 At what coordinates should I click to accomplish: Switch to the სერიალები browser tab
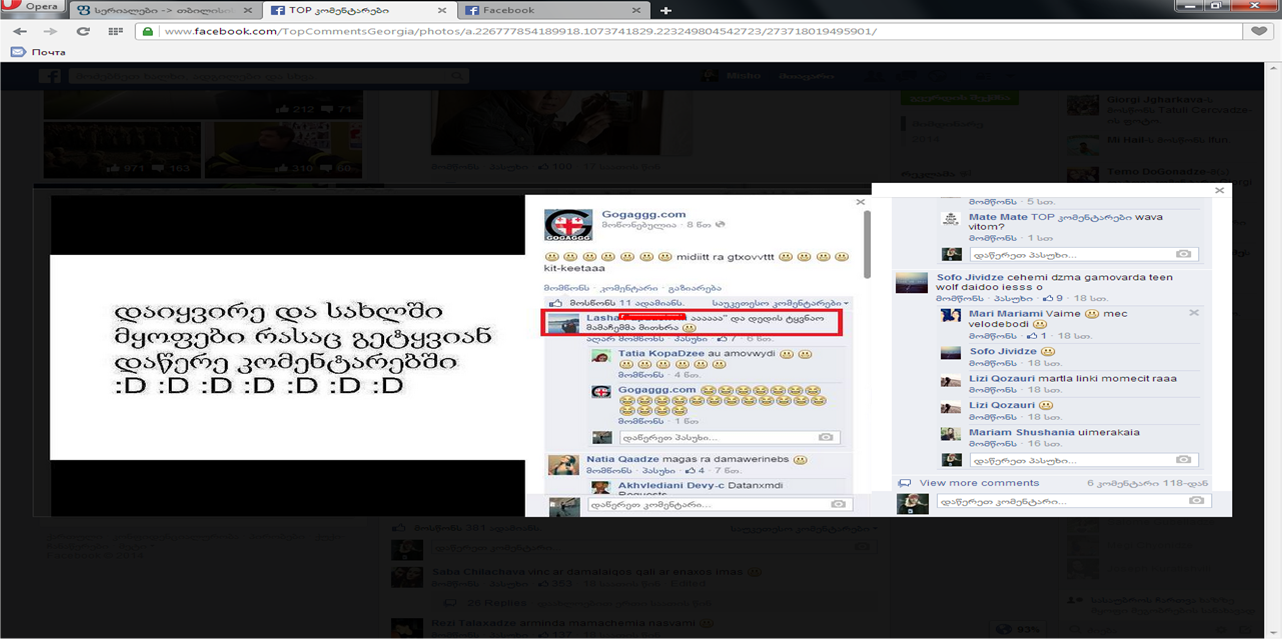[x=168, y=10]
